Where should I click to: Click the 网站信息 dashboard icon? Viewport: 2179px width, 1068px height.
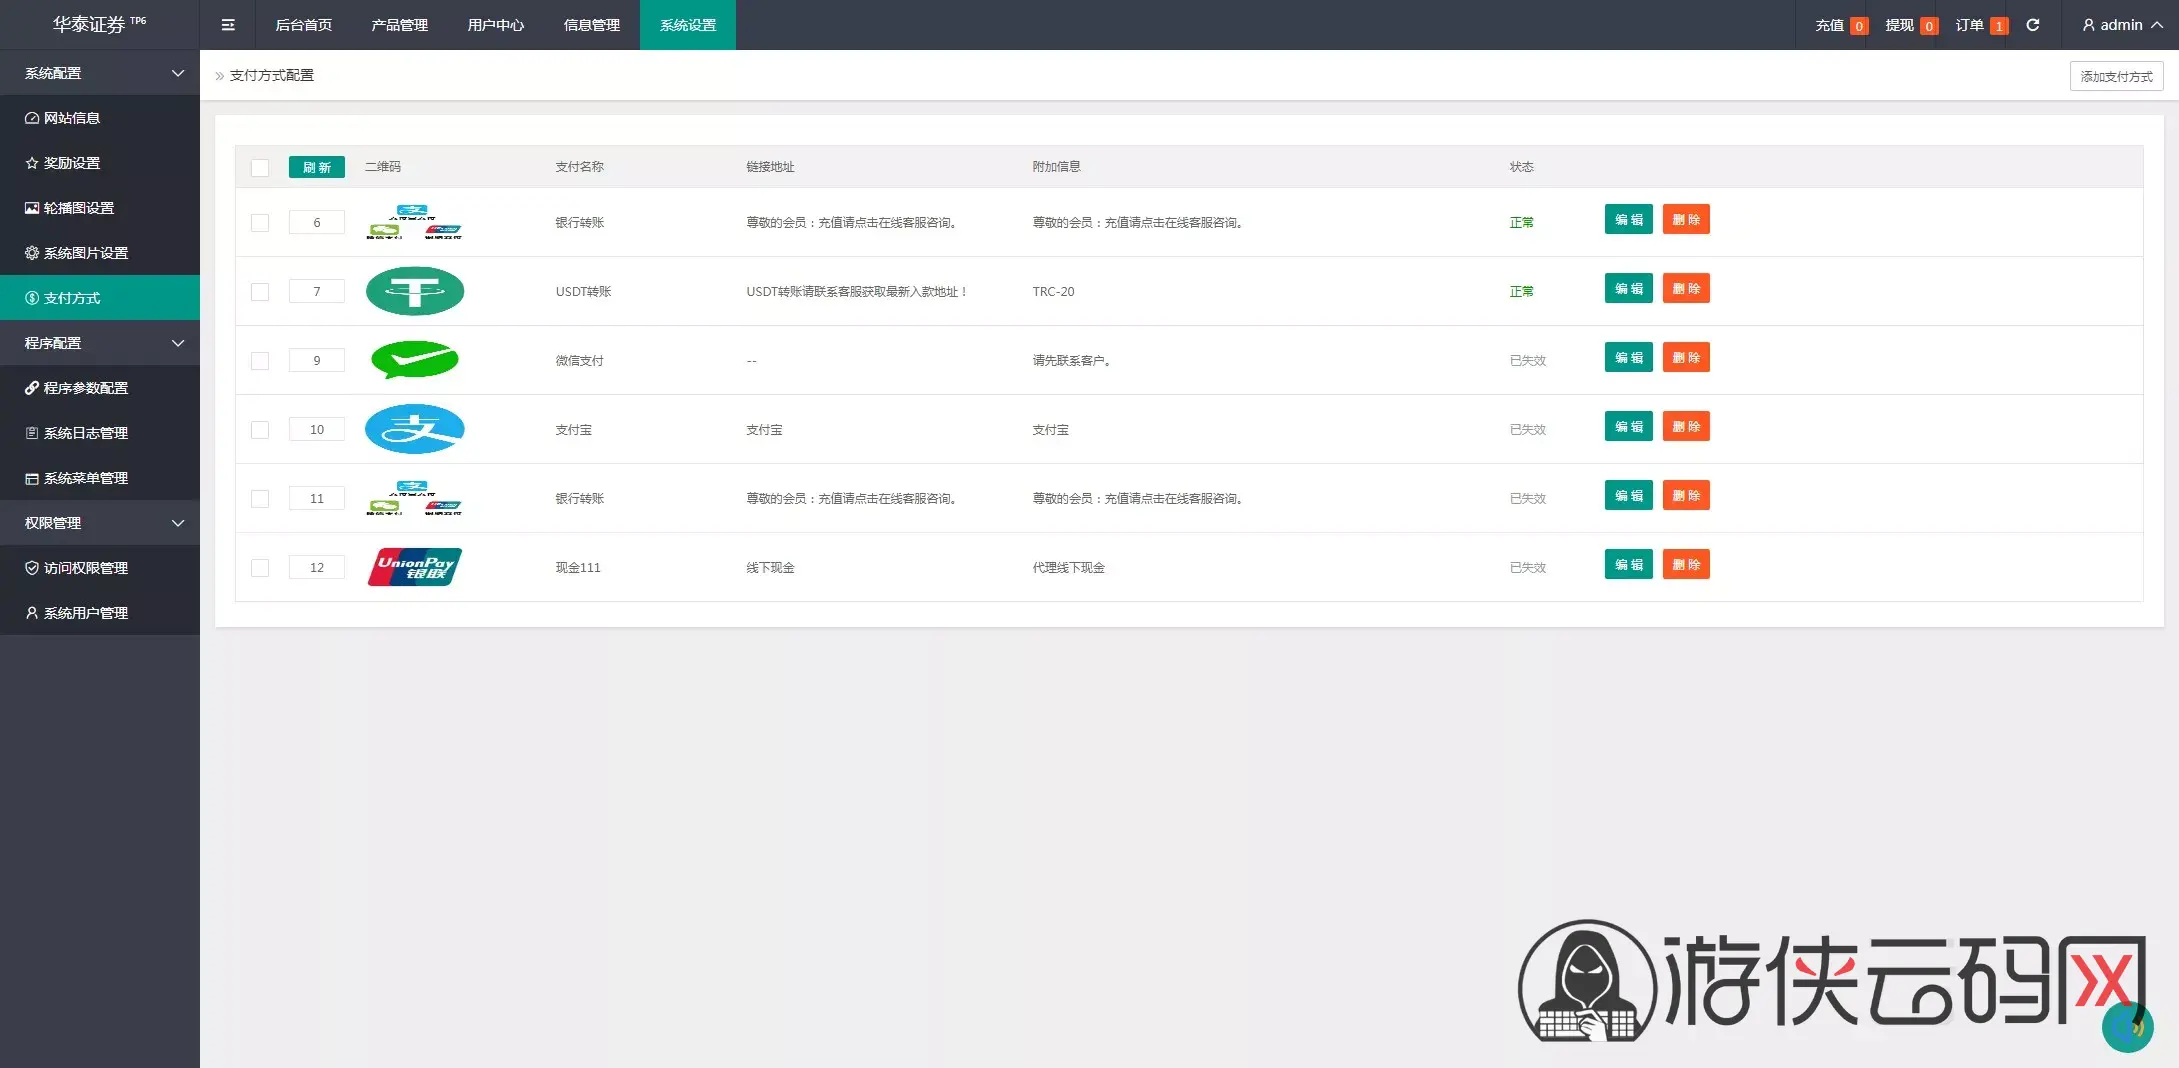(32, 118)
